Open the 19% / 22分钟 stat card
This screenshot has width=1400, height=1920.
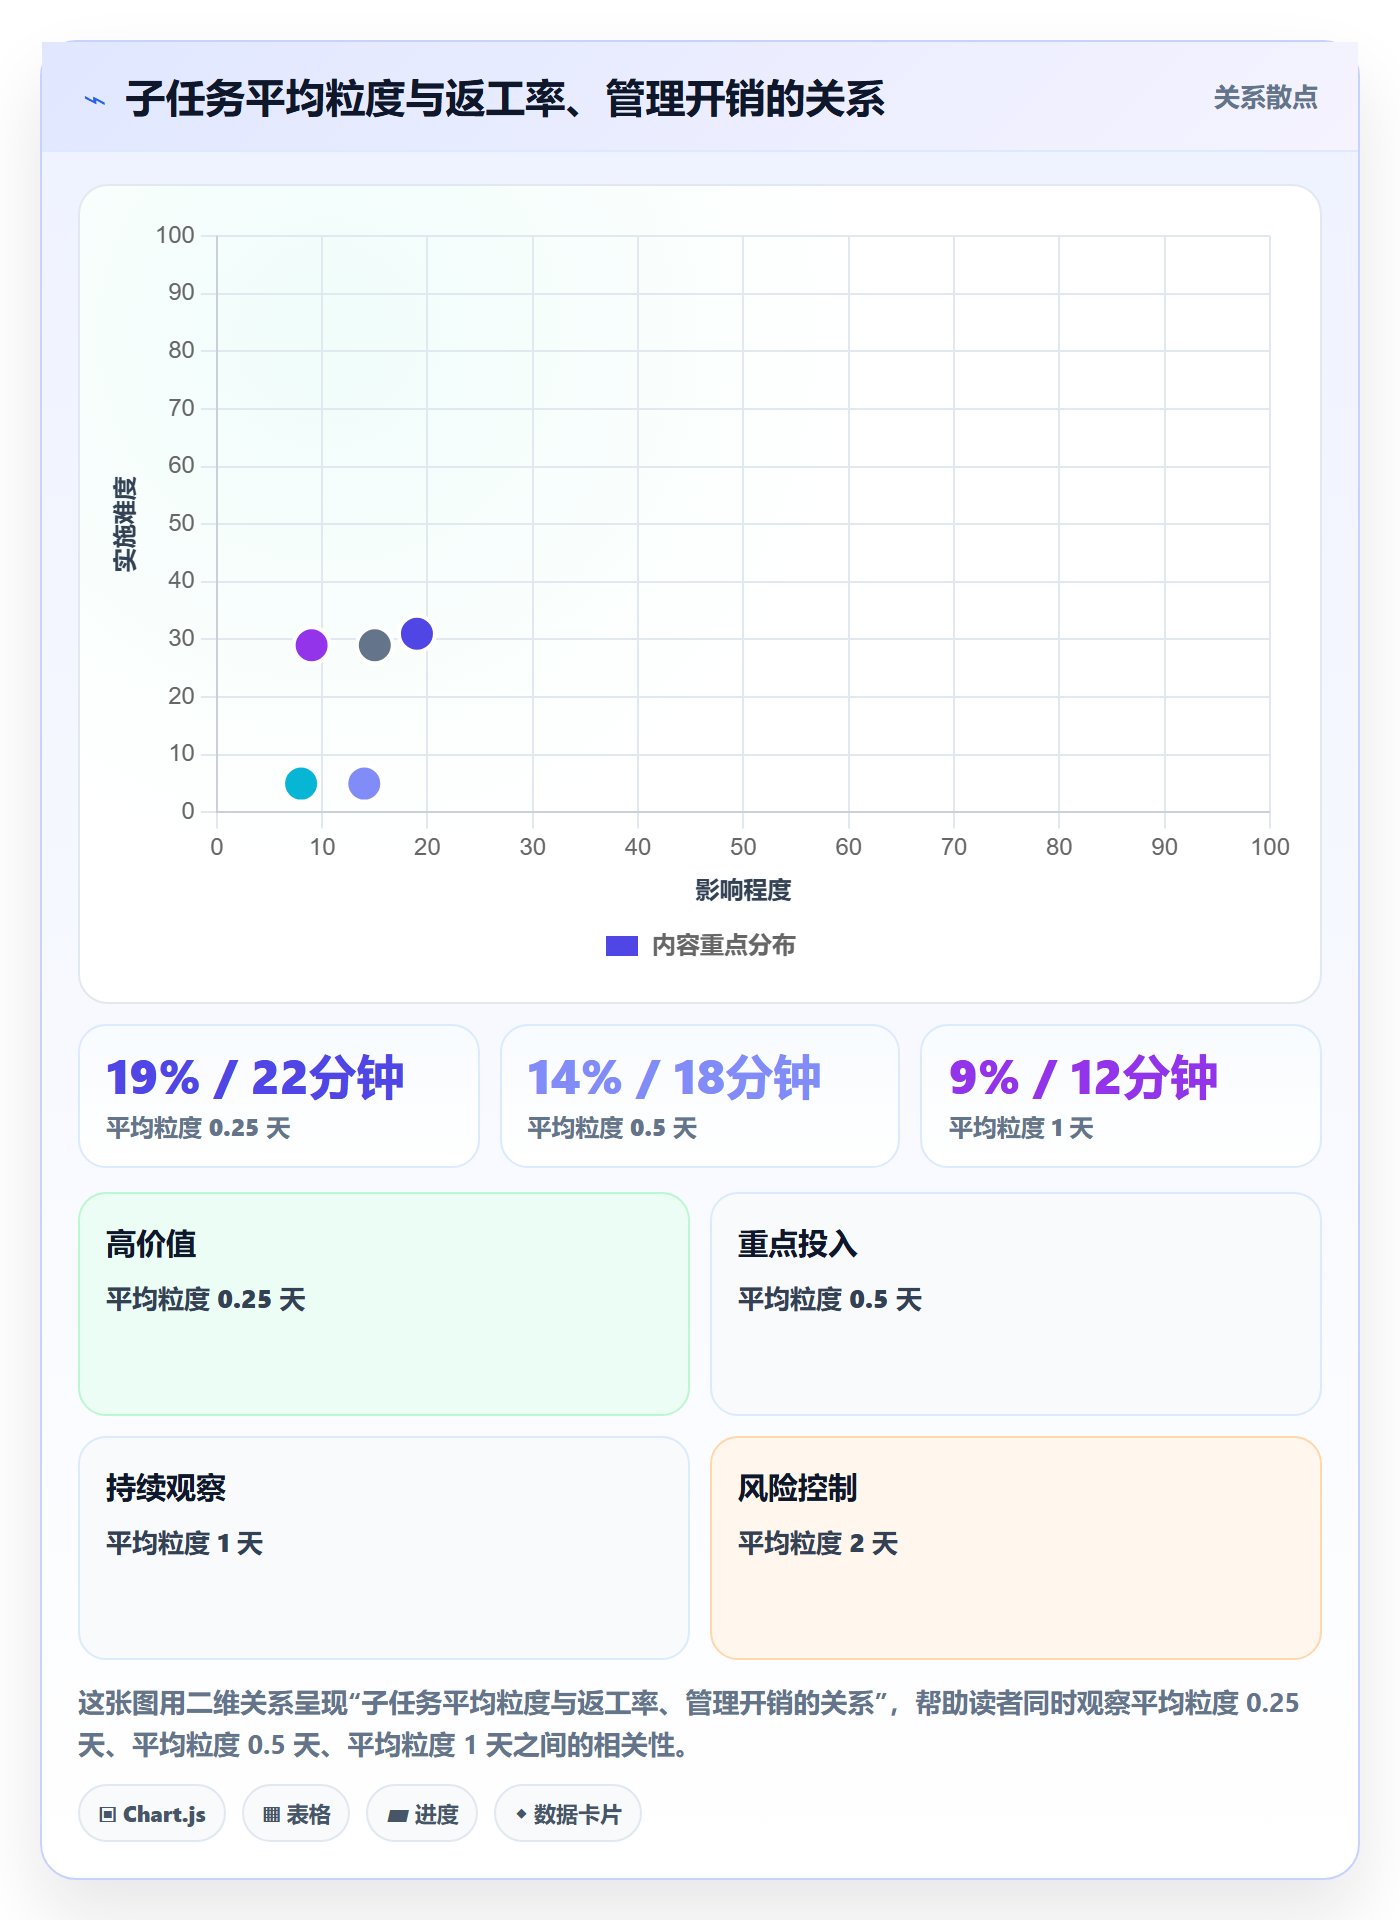pyautogui.click(x=279, y=1096)
